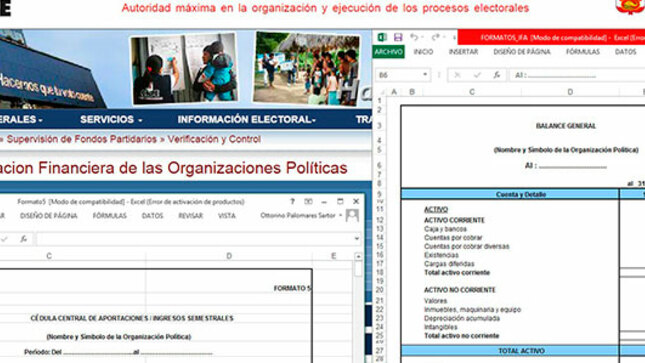Follow the Supervisión de Fondos Partidarios link
The height and width of the screenshot is (363, 645).
pyautogui.click(x=81, y=139)
